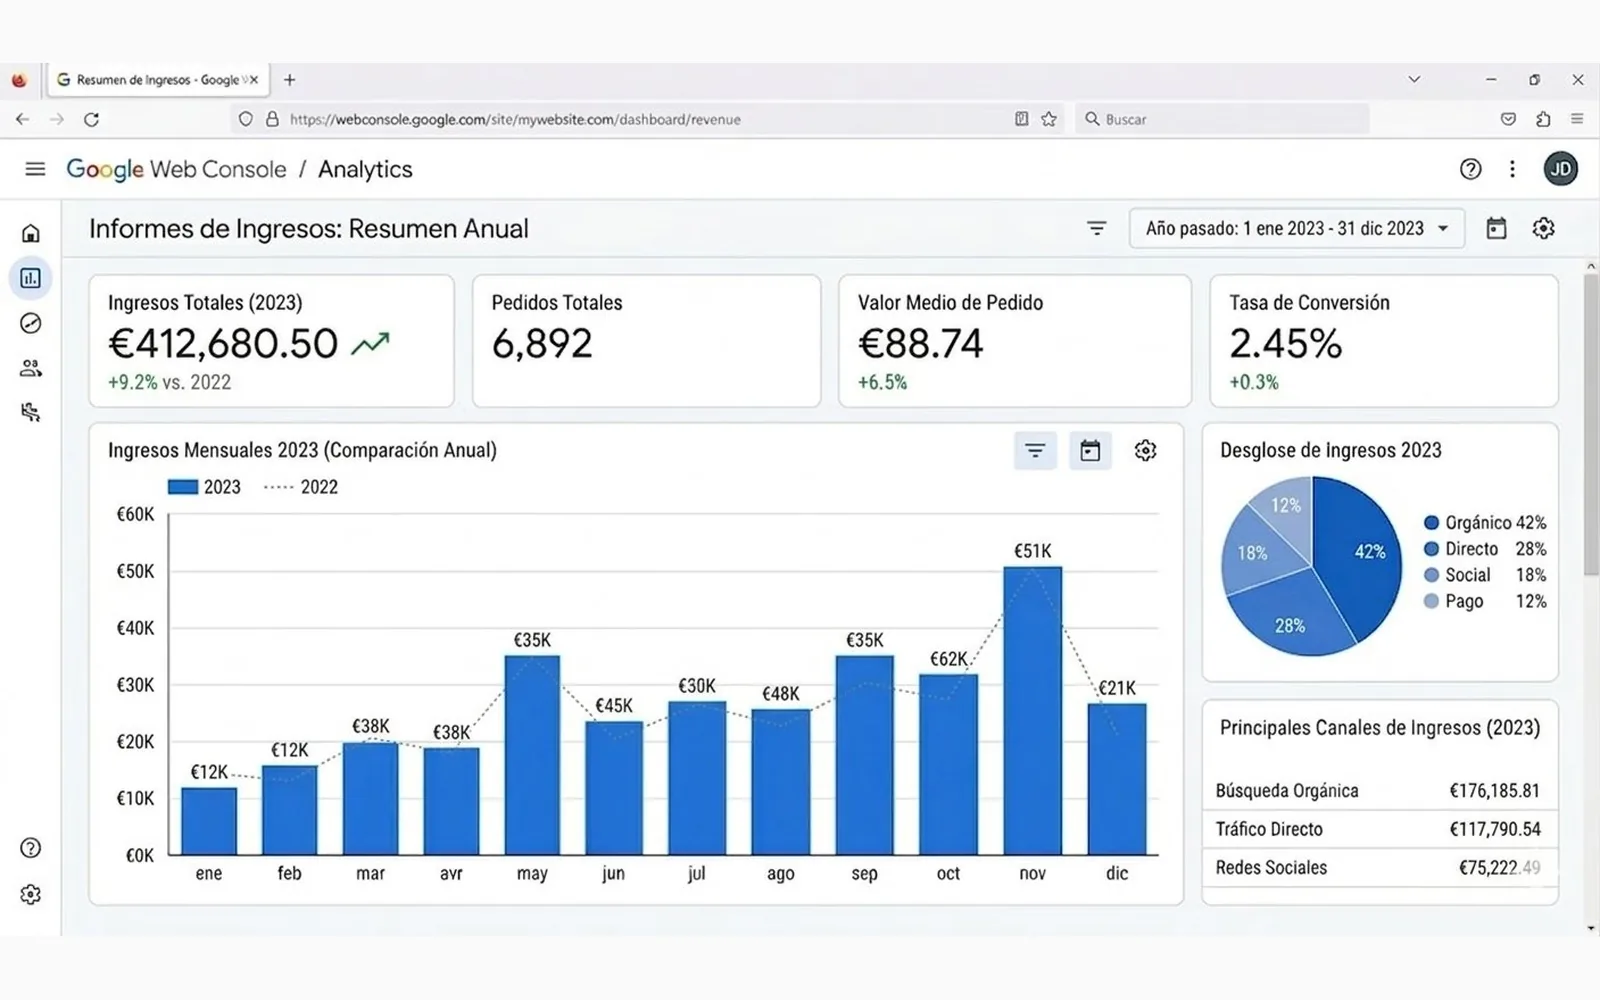This screenshot has height=1000, width=1600.
Task: Open monthly revenue chart settings gear
Action: coord(1145,451)
